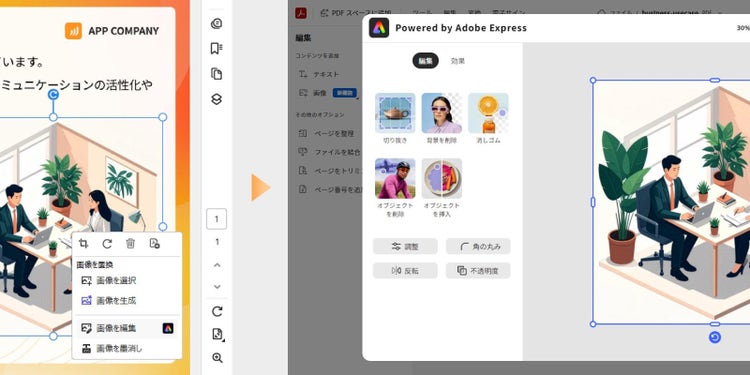Switch to the 効果 tab in Express

click(x=458, y=61)
